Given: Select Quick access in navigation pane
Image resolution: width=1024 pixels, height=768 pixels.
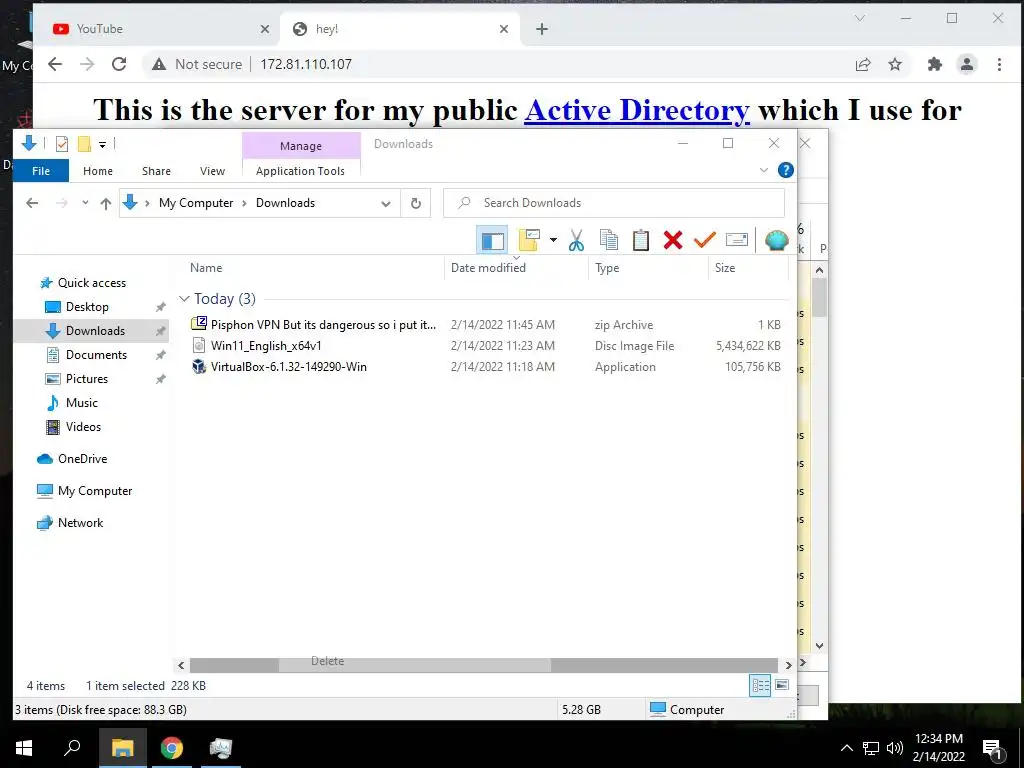Looking at the screenshot, I should pos(91,283).
